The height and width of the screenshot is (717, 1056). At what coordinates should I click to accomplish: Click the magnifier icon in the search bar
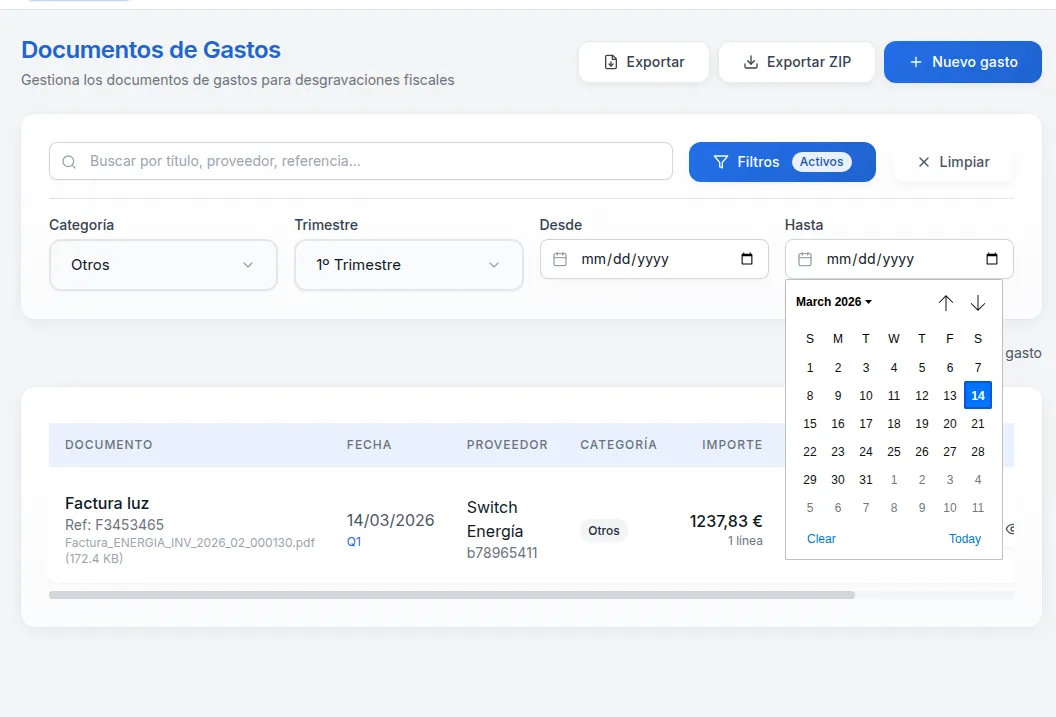(x=68, y=161)
